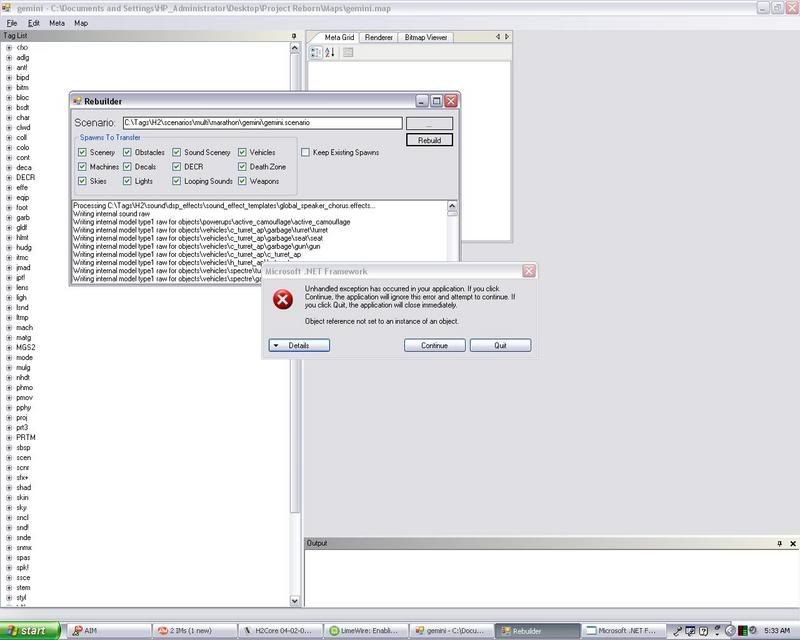
Task: Select the phmo tag item
Action: click(24, 387)
